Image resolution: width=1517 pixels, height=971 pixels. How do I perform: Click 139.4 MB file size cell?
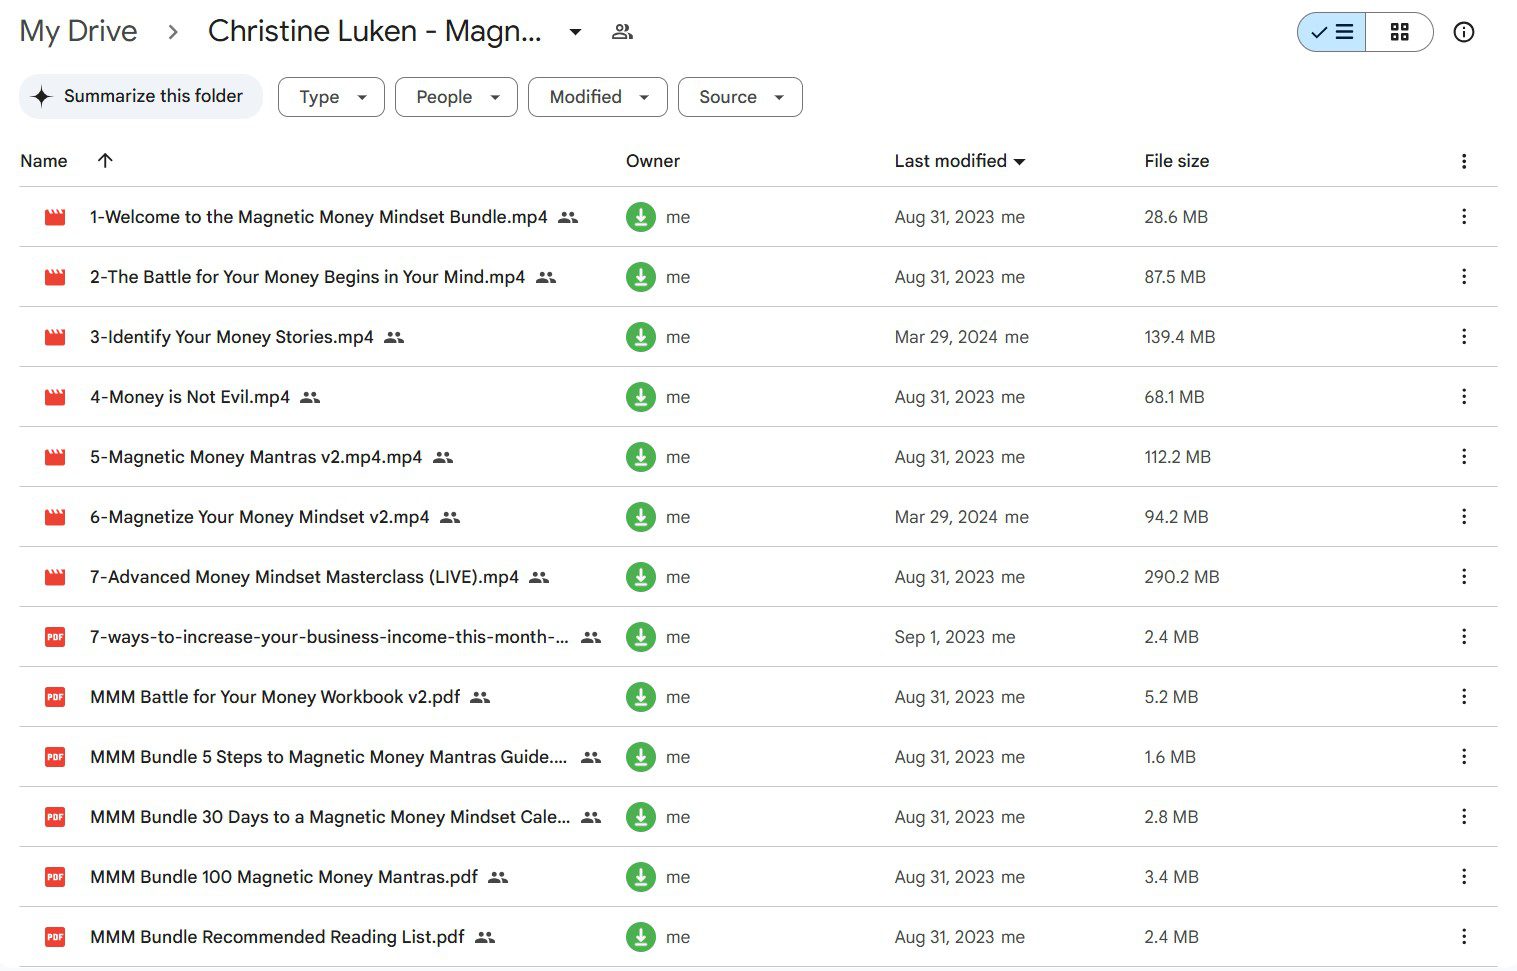point(1180,337)
